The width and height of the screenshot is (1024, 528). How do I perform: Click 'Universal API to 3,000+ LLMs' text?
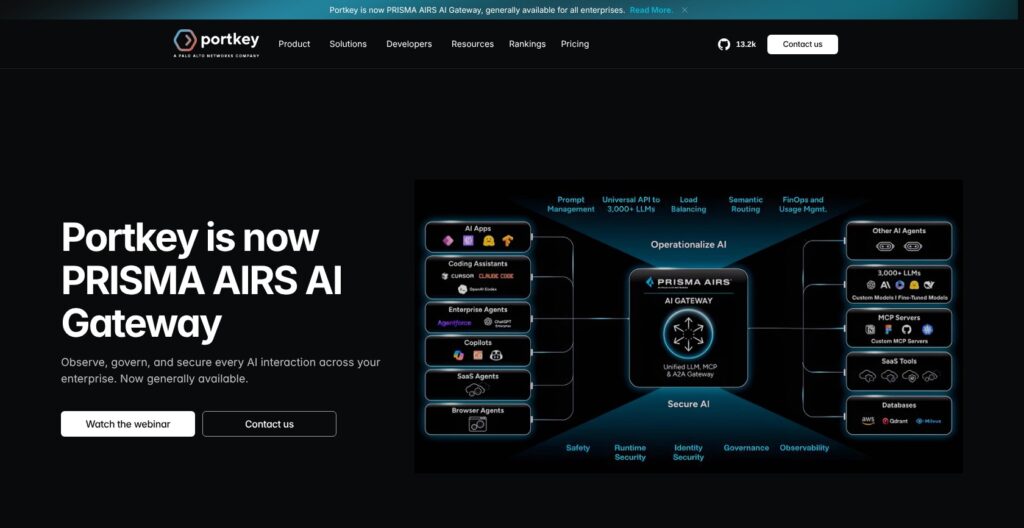click(631, 205)
